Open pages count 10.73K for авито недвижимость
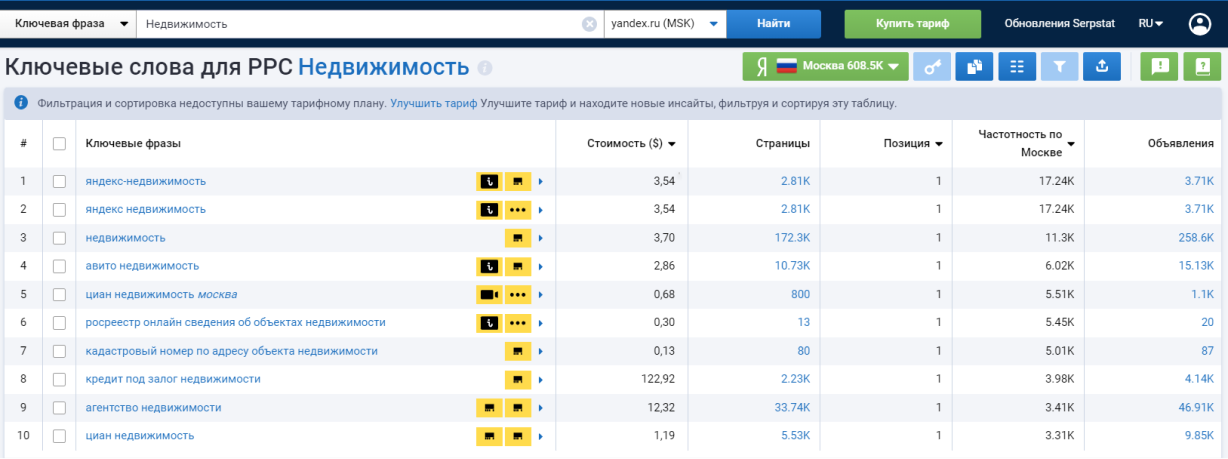The width and height of the screenshot is (1228, 459). coord(791,266)
